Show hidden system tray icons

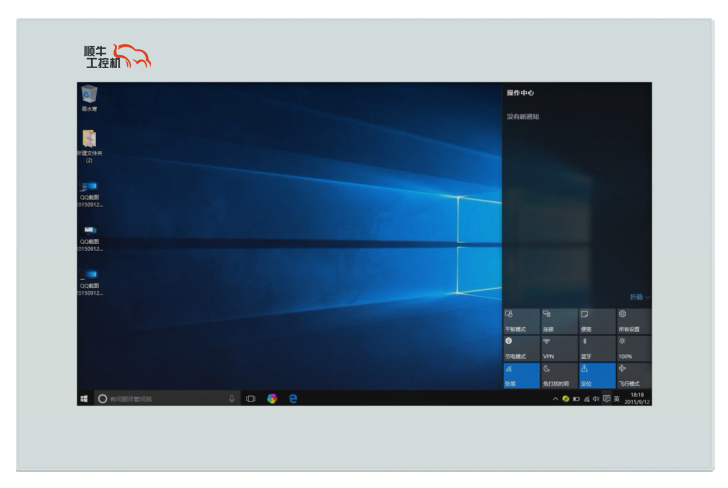tap(555, 399)
